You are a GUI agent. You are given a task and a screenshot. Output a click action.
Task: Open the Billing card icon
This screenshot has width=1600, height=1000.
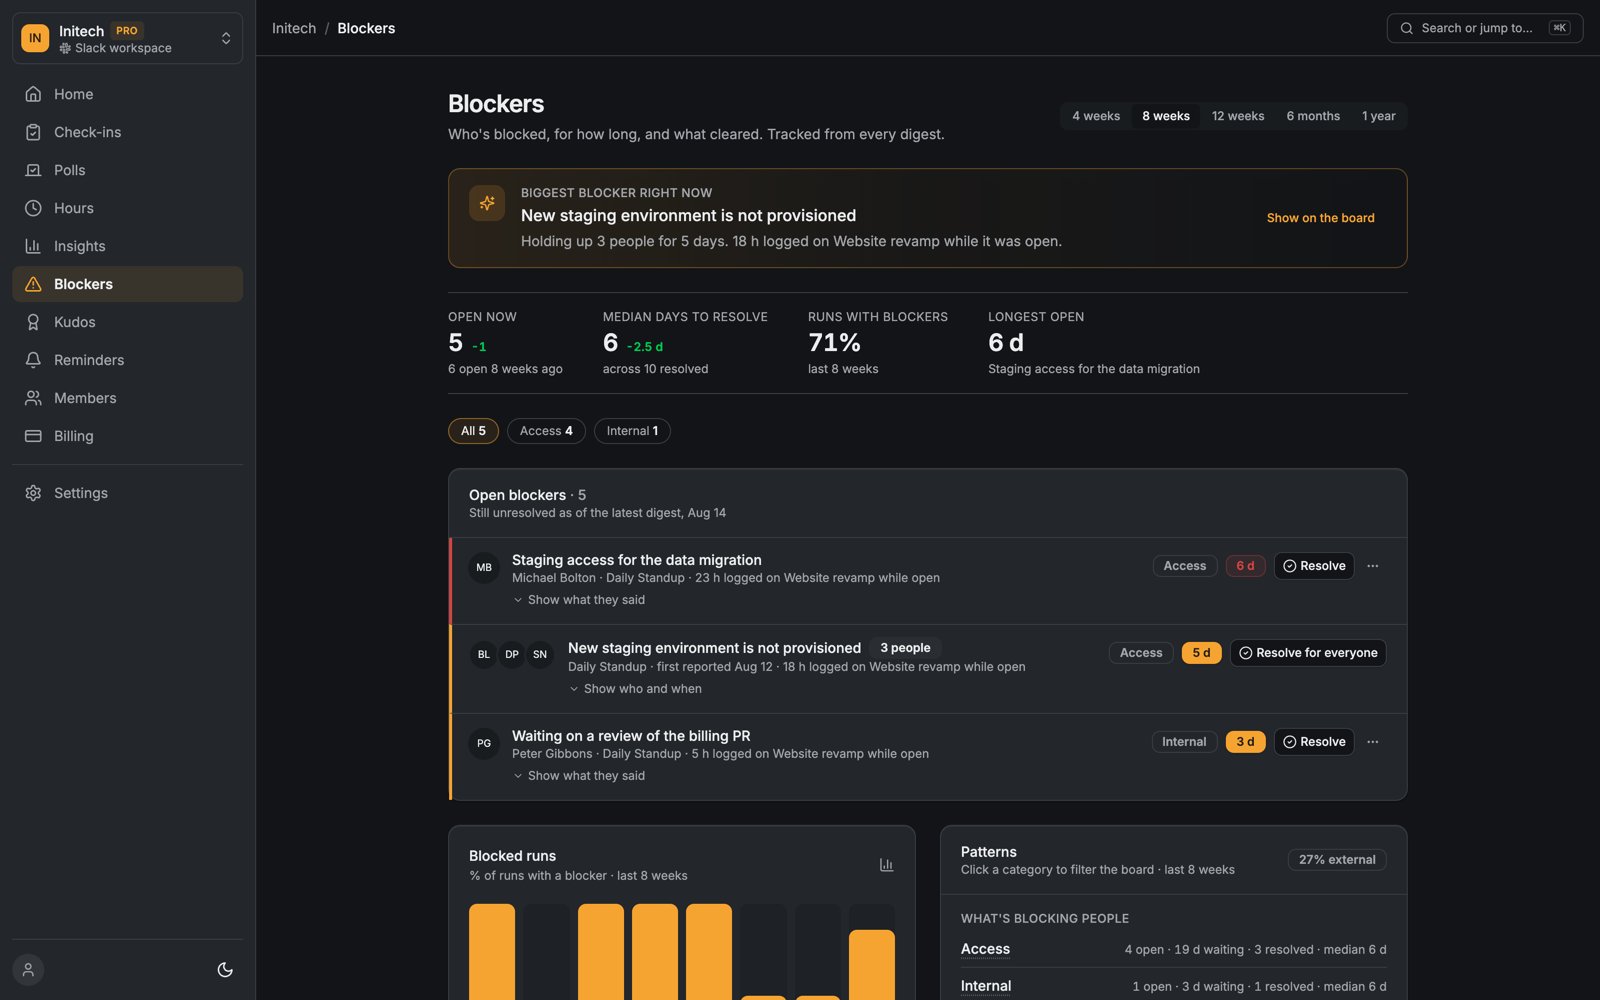[33, 436]
